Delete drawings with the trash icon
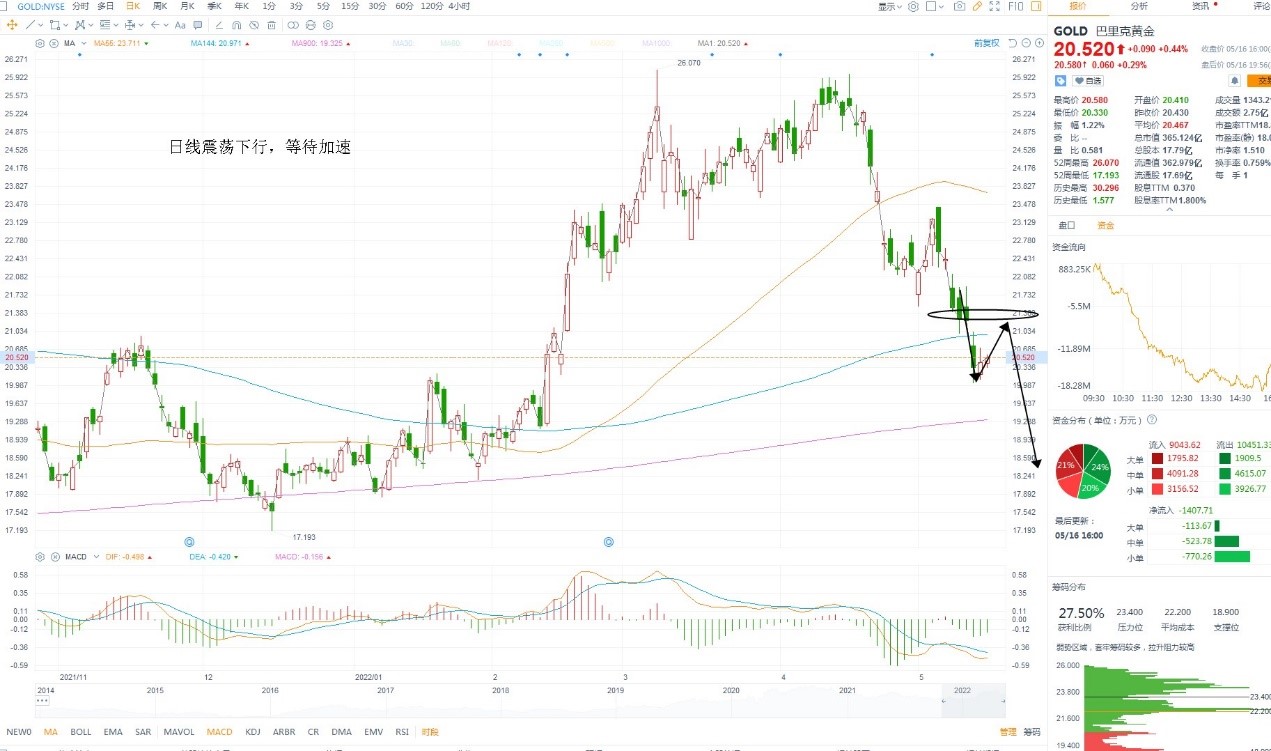The width and height of the screenshot is (1271, 751). [271, 25]
